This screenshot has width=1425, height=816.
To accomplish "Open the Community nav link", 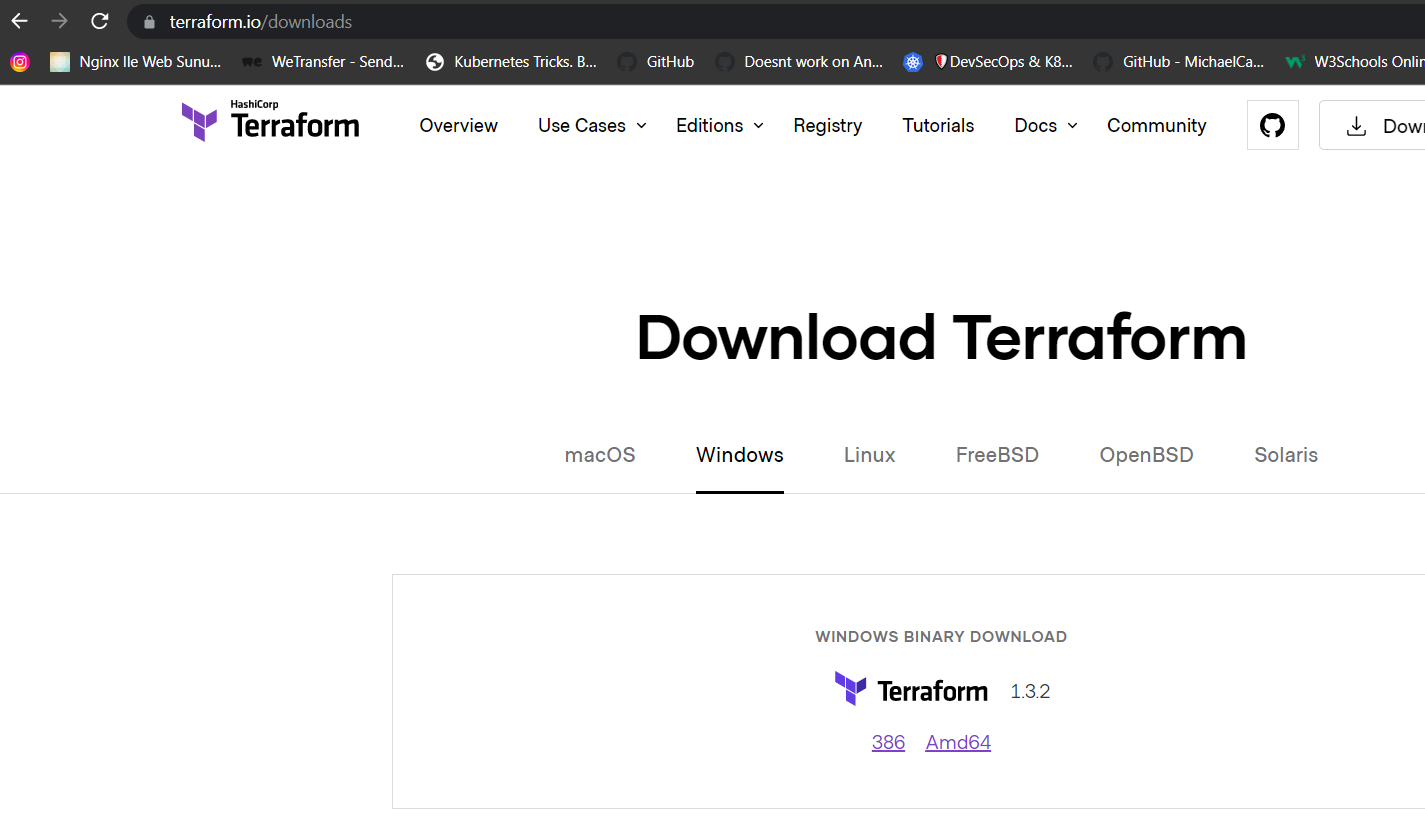I will pos(1157,126).
